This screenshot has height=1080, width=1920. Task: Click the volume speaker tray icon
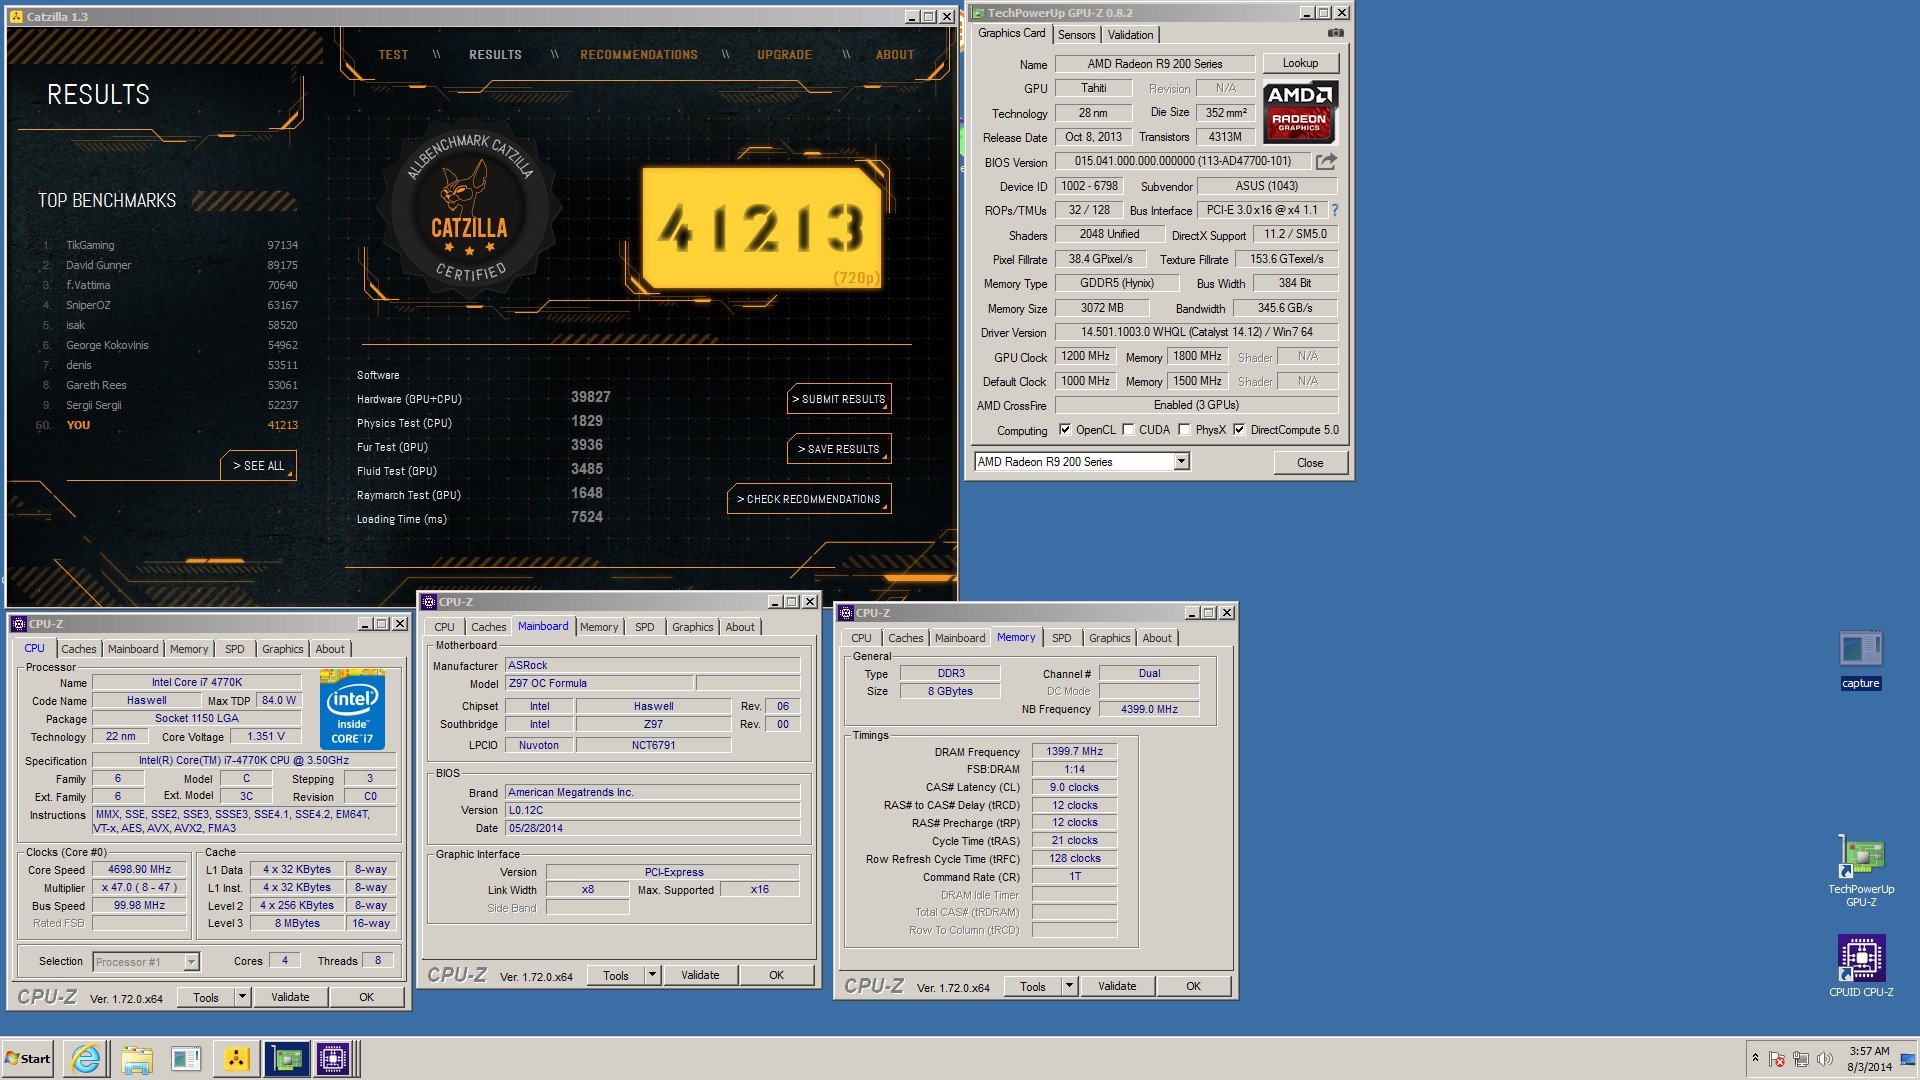1825,1059
